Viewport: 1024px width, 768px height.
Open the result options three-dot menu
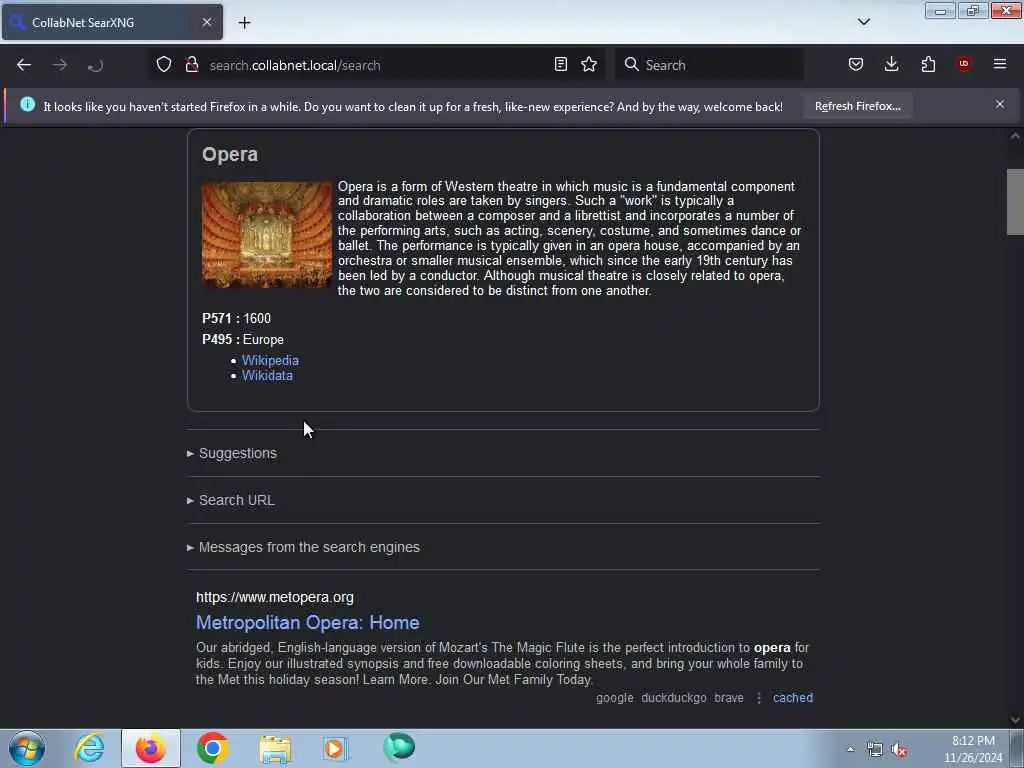(758, 698)
